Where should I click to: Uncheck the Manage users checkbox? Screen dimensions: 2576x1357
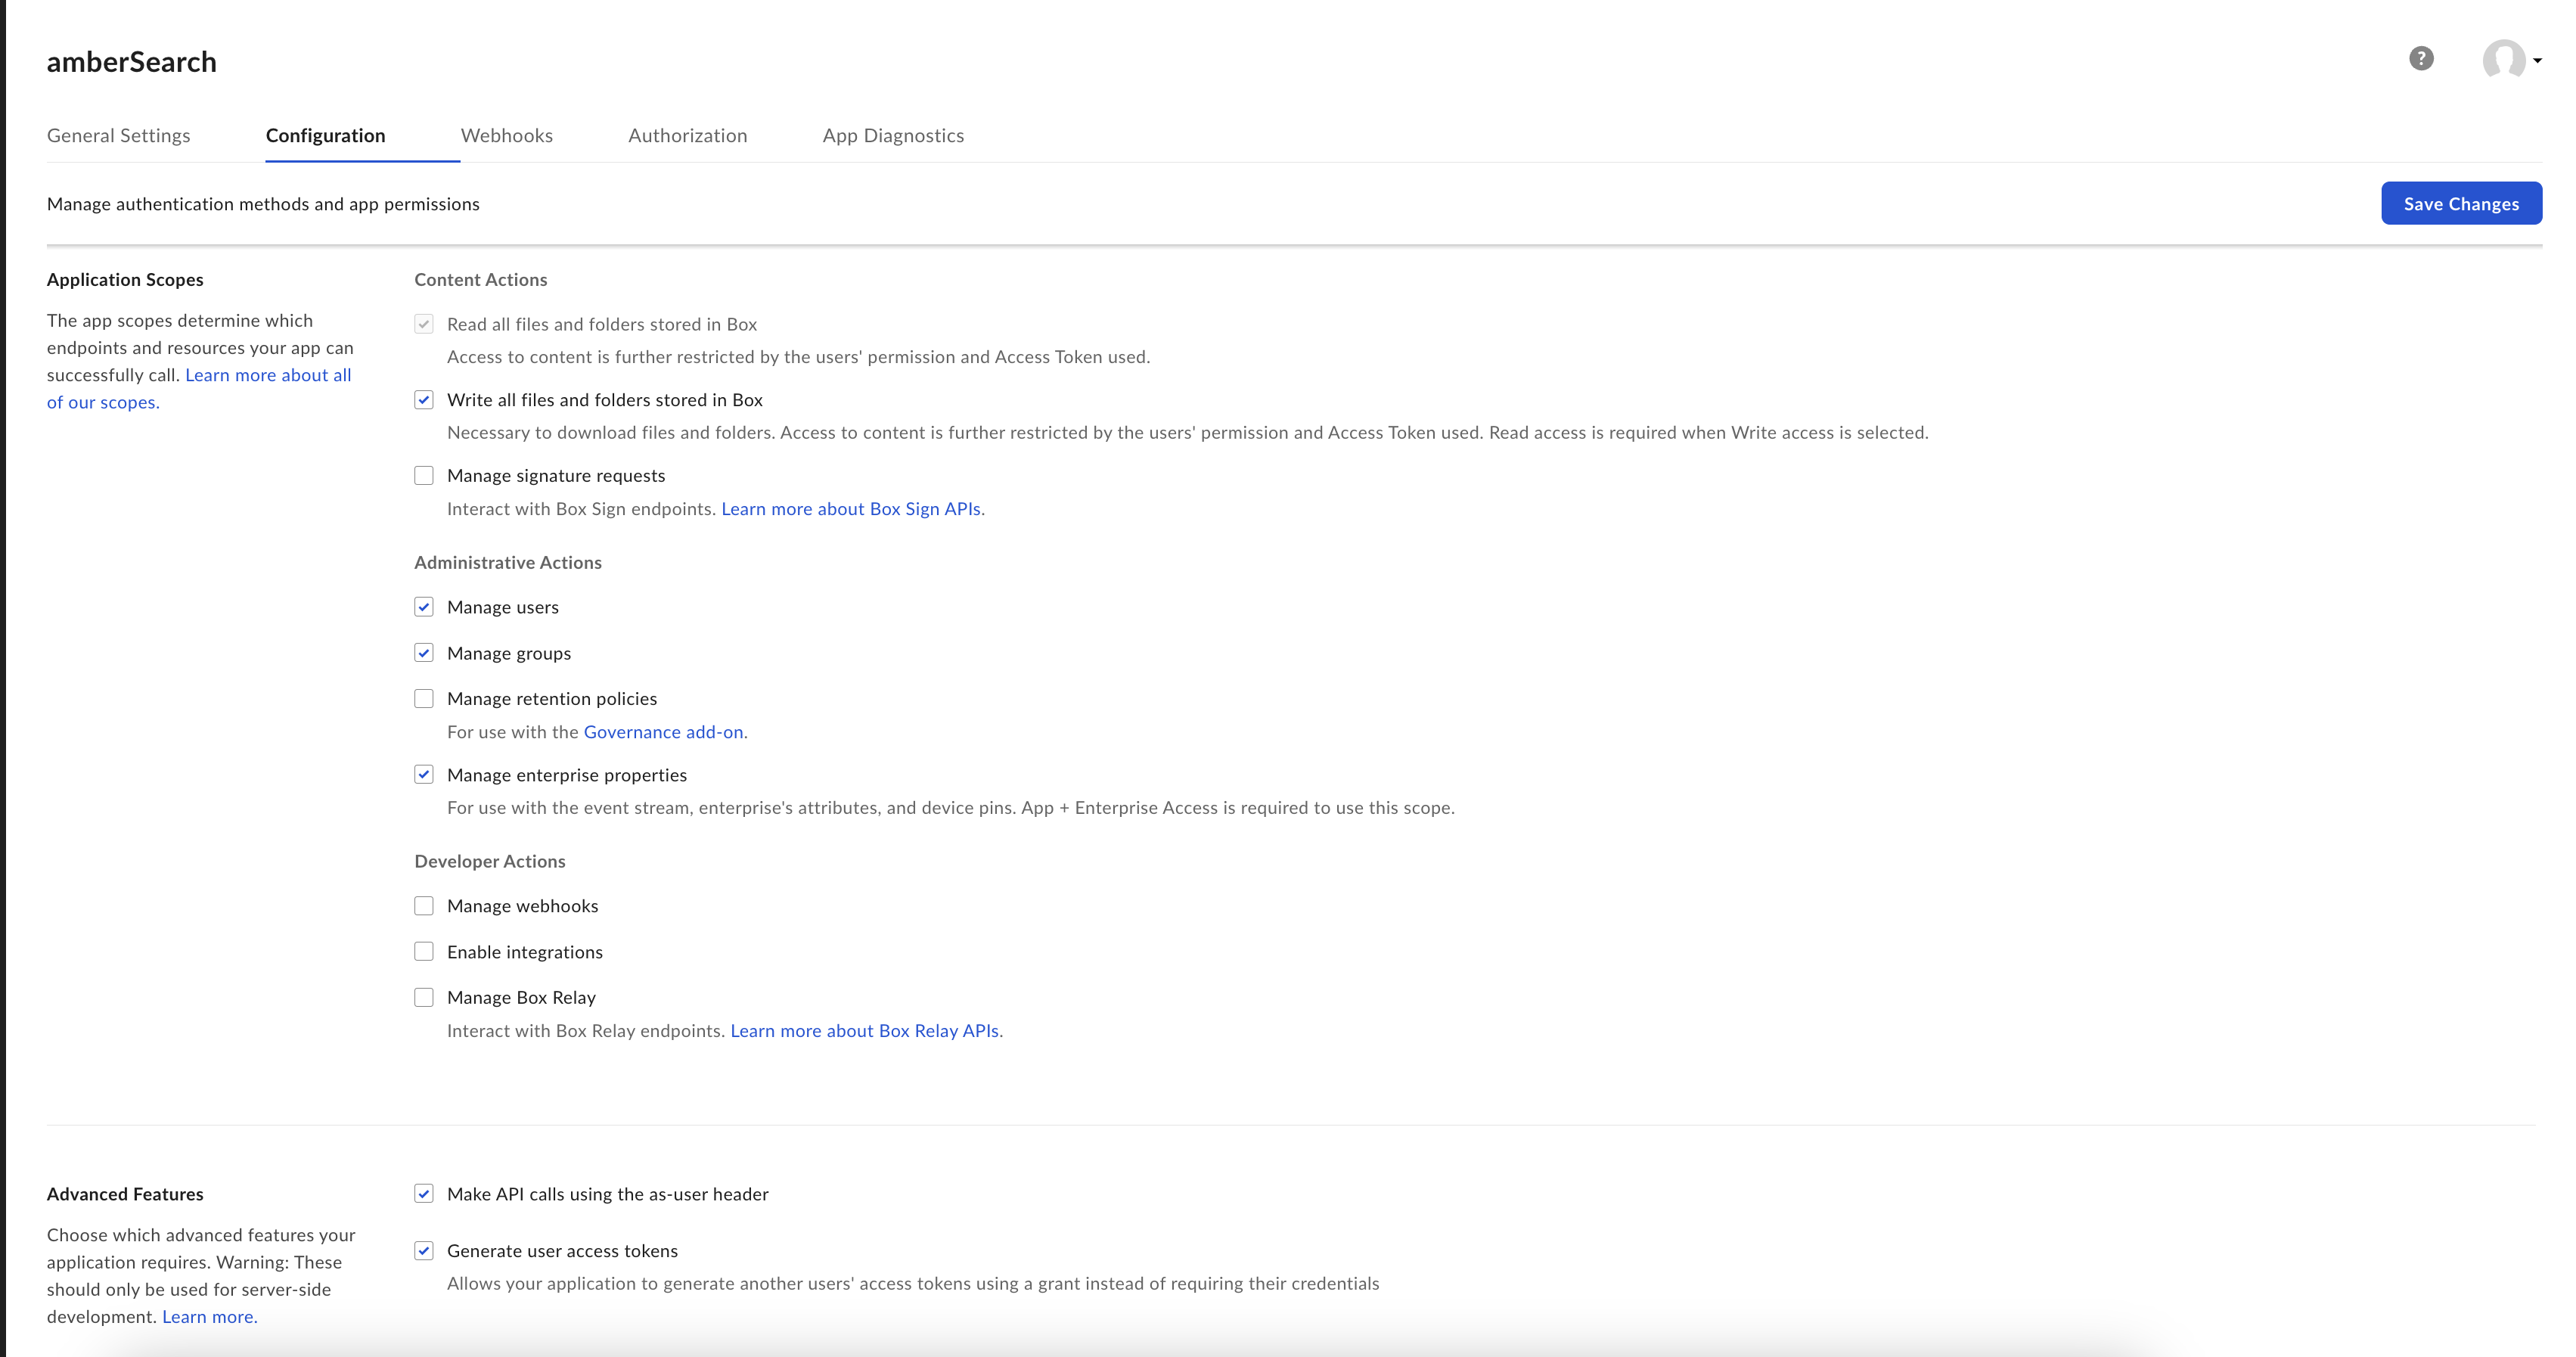click(424, 607)
